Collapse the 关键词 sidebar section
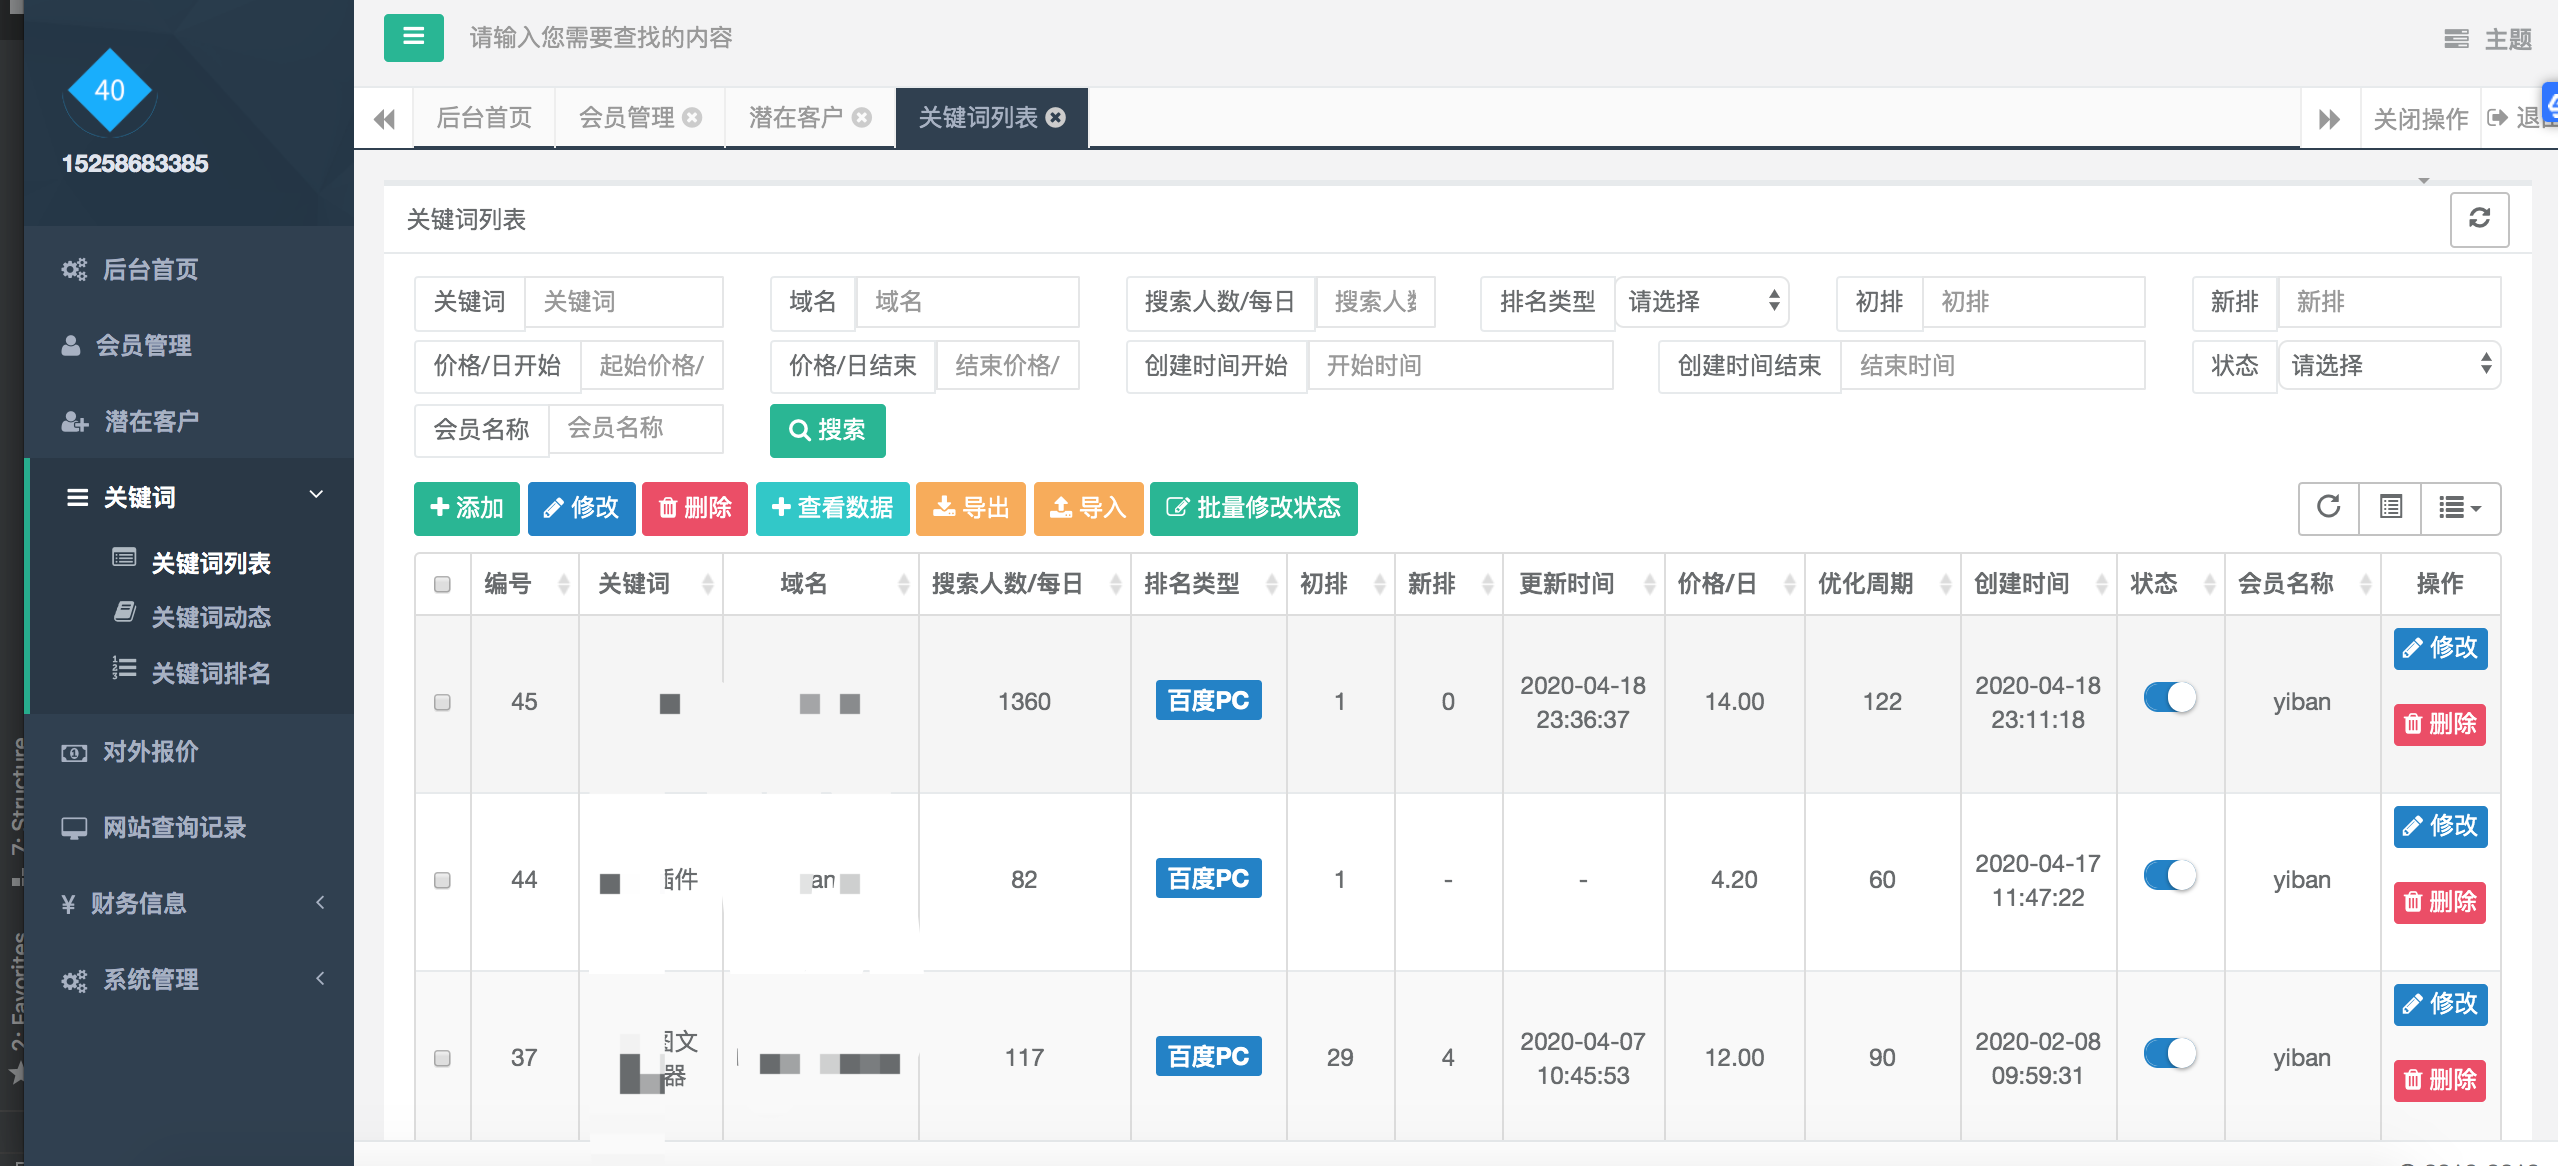Image resolution: width=2558 pixels, height=1166 pixels. pyautogui.click(x=189, y=497)
